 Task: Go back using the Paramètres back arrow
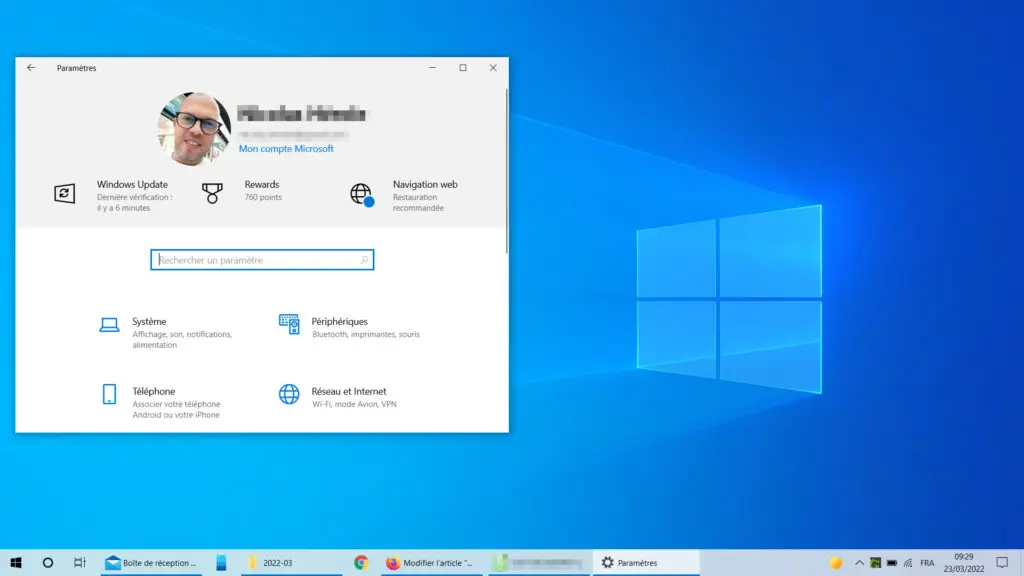[31, 68]
